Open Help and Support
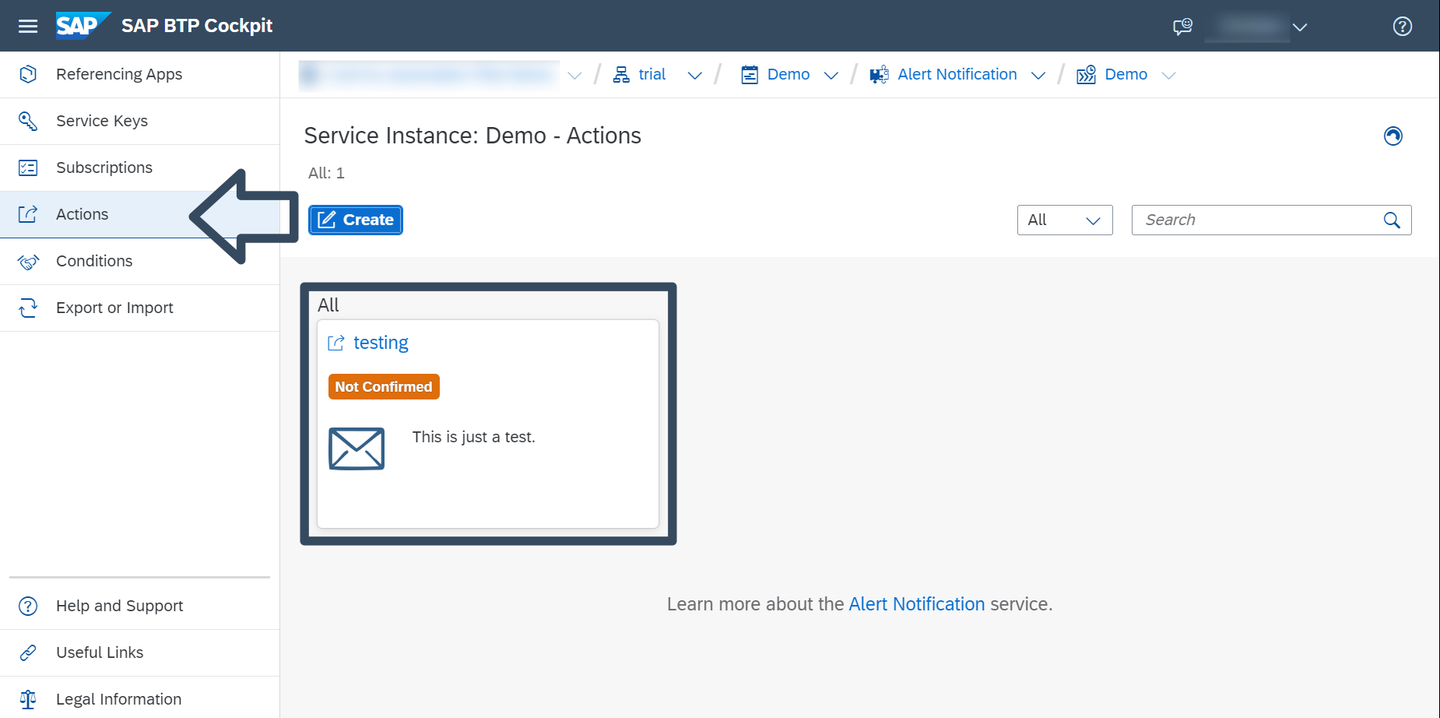Viewport: 1440px width, 718px height. (140, 606)
